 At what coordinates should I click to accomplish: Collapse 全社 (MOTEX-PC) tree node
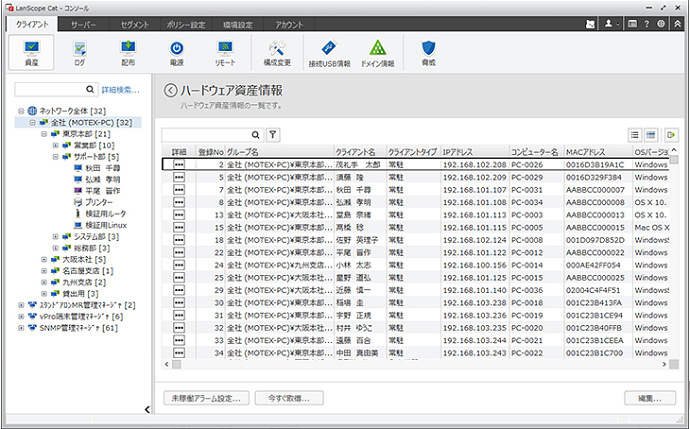coord(32,122)
